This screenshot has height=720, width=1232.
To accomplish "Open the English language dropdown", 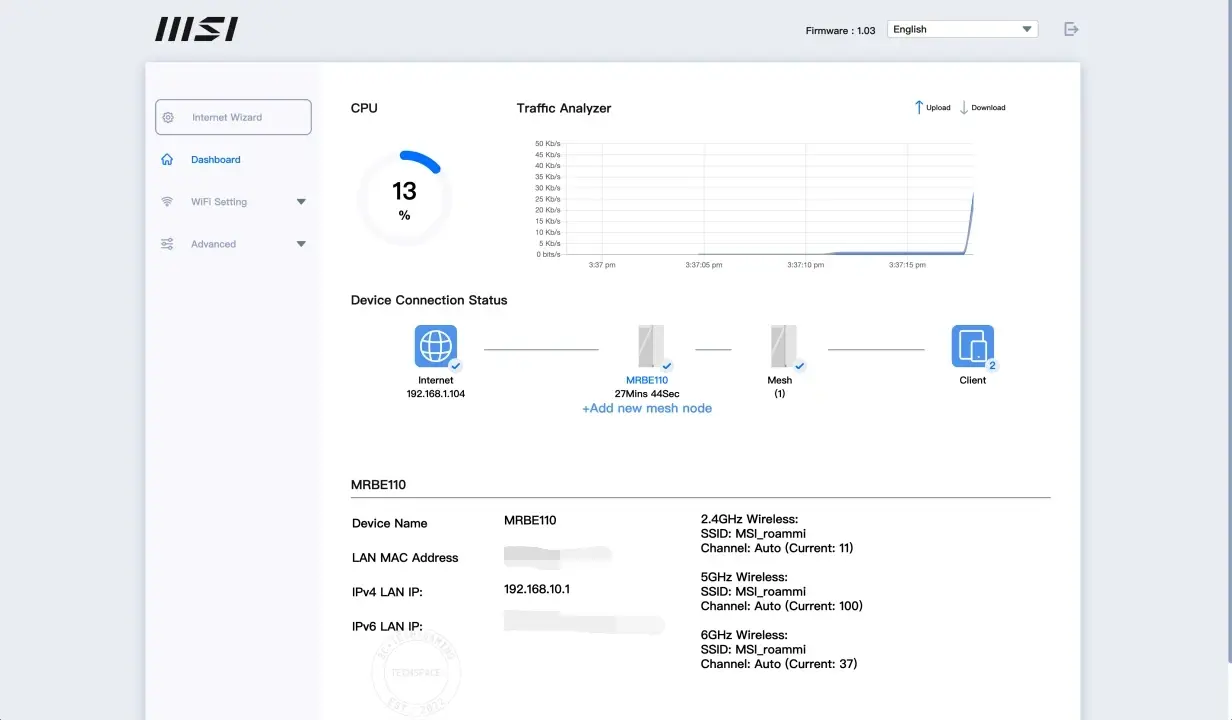I will [962, 29].
